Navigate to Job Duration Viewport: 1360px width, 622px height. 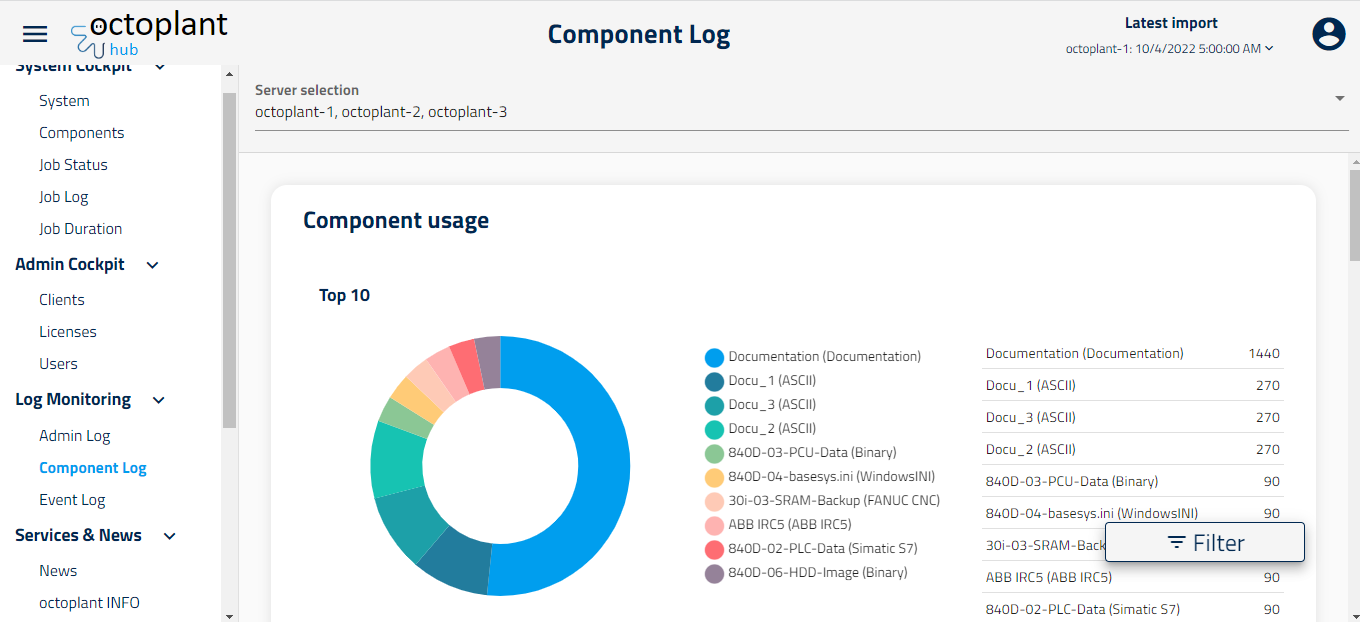pyautogui.click(x=81, y=229)
